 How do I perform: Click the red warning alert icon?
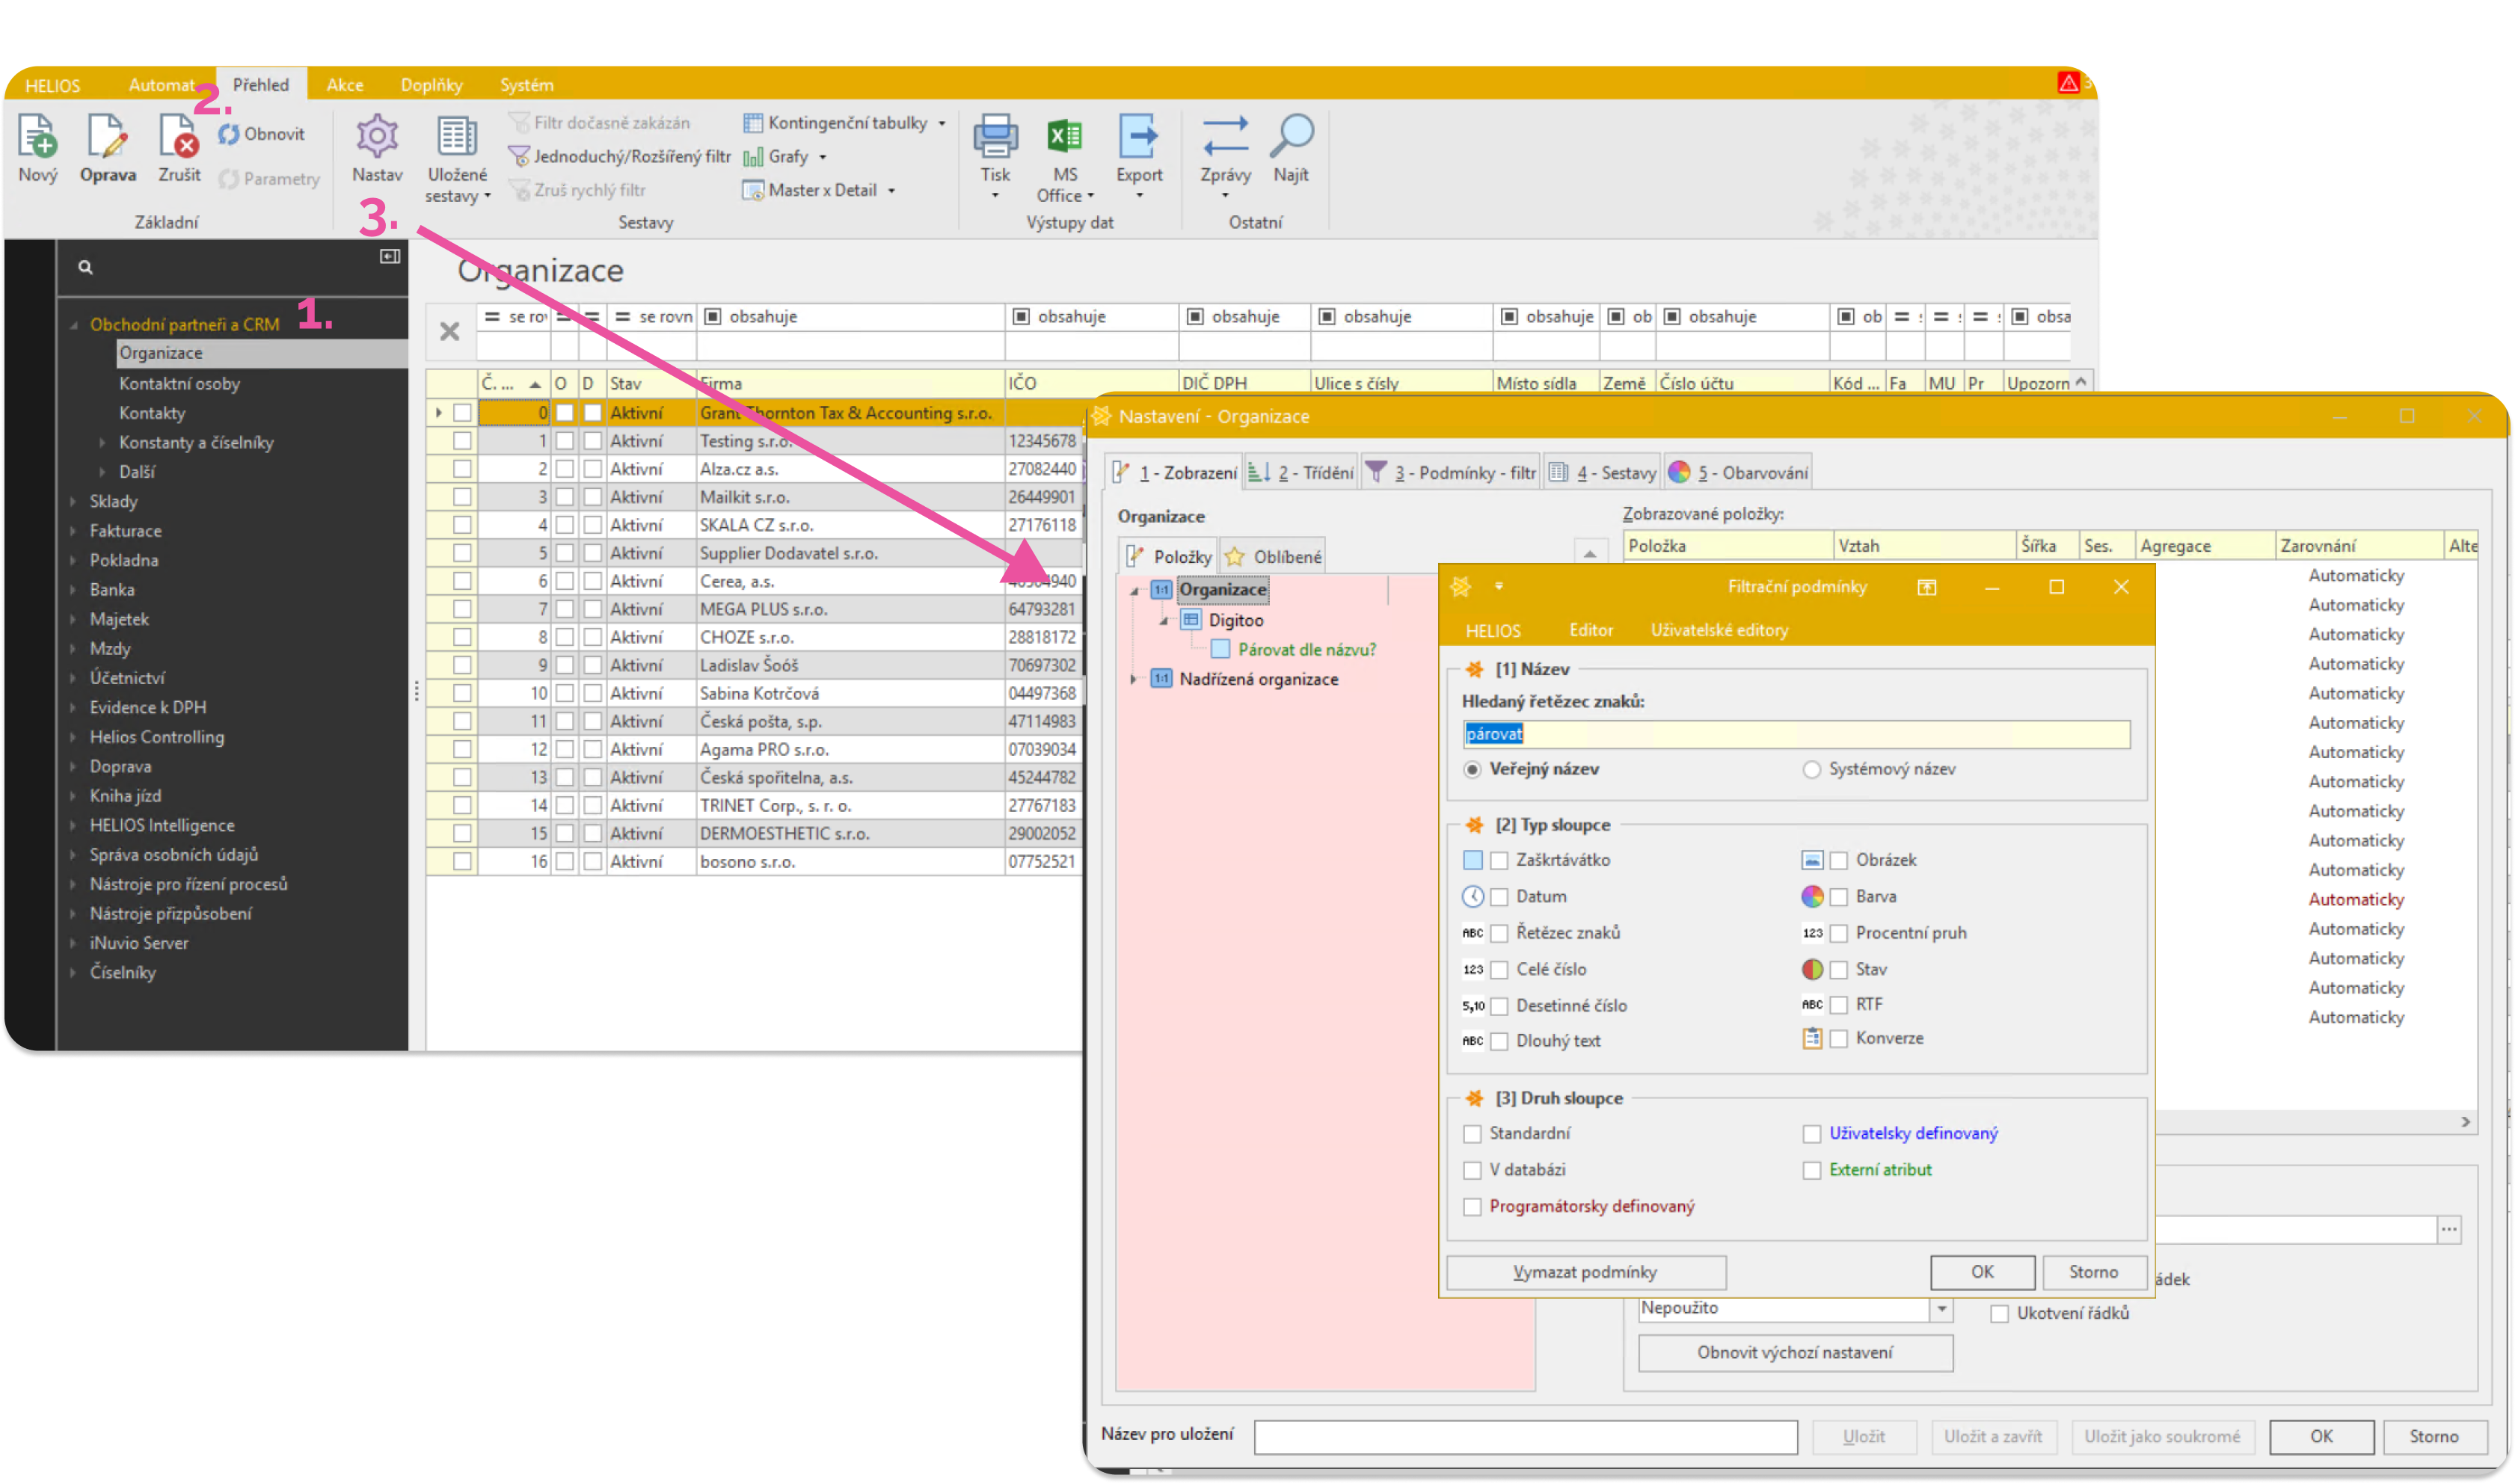click(x=2068, y=83)
